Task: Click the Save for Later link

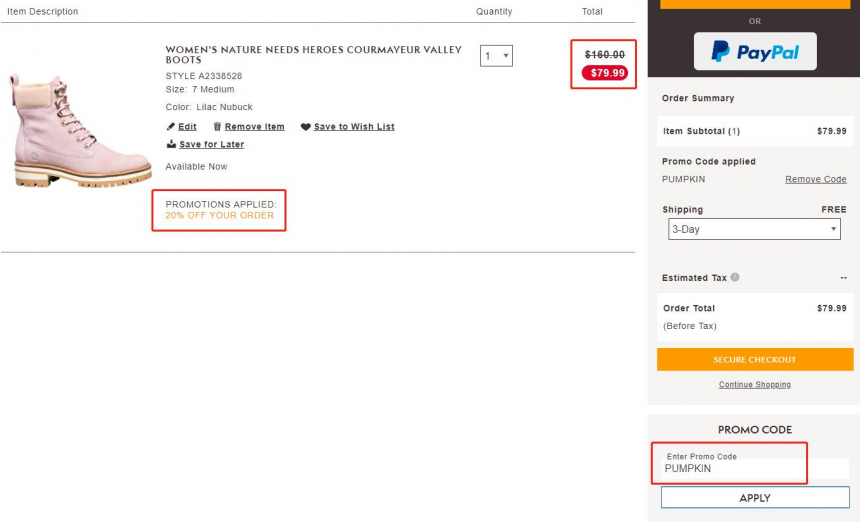Action: pyautogui.click(x=211, y=144)
